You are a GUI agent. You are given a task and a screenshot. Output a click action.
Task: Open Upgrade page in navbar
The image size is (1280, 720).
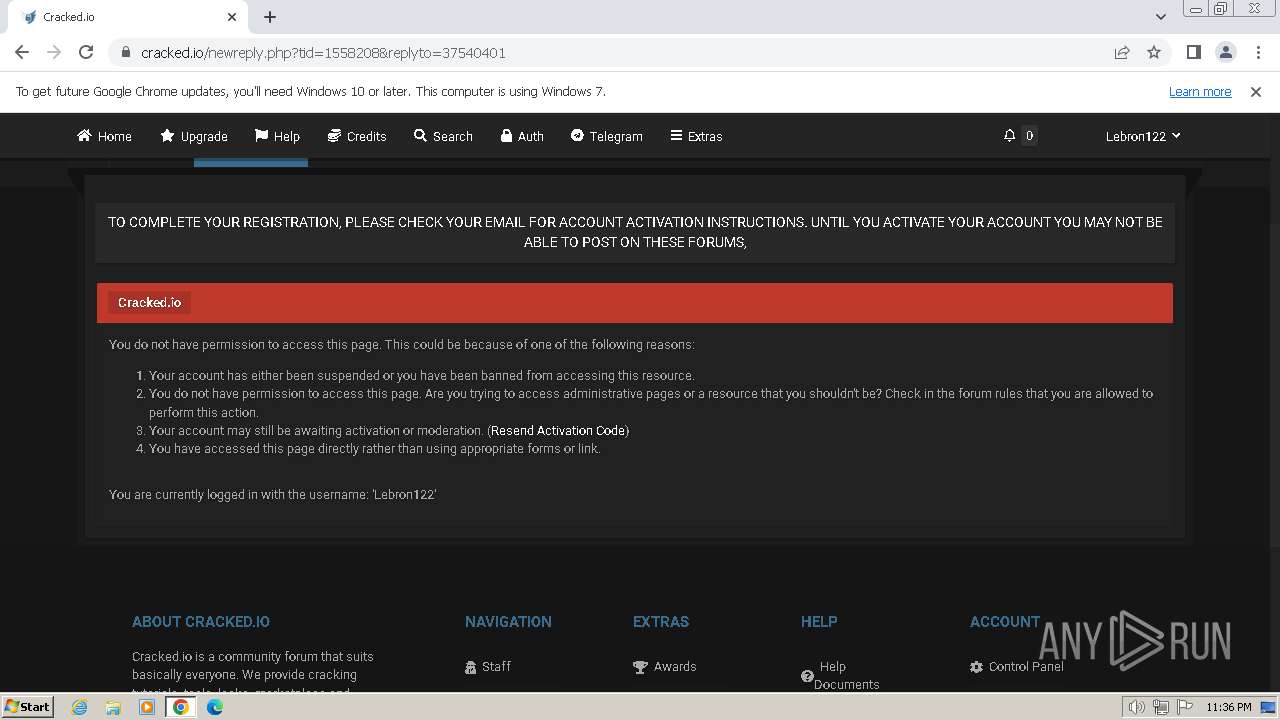tap(194, 136)
